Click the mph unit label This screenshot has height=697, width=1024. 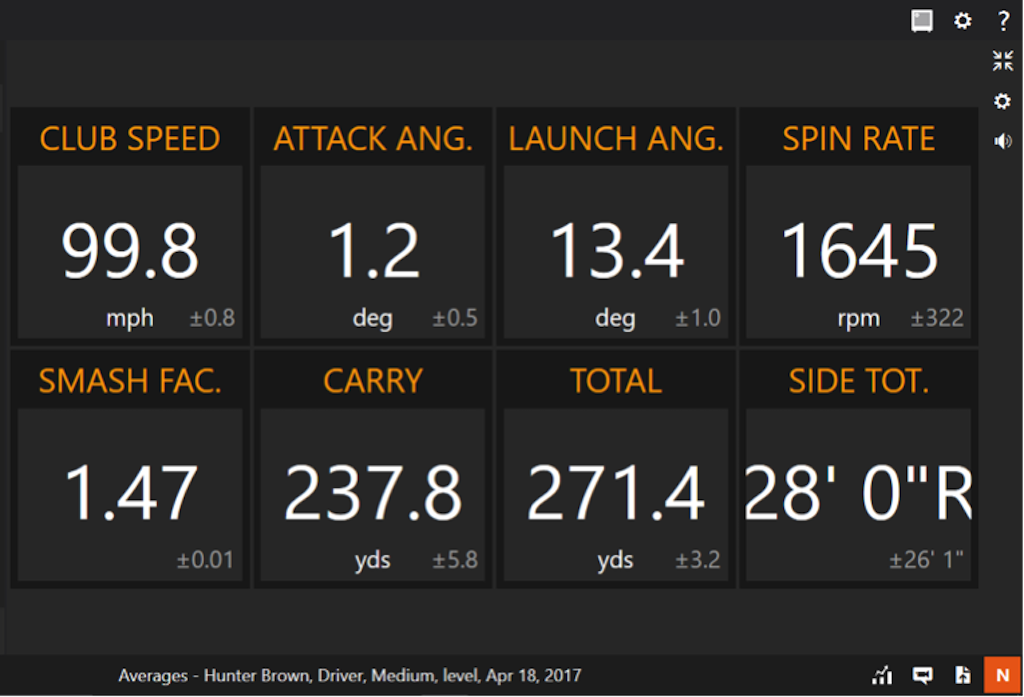coord(130,319)
